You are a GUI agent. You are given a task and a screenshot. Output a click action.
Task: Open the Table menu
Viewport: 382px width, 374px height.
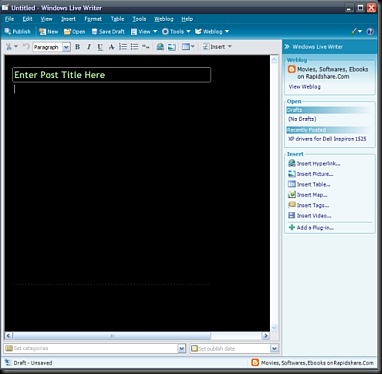[117, 19]
